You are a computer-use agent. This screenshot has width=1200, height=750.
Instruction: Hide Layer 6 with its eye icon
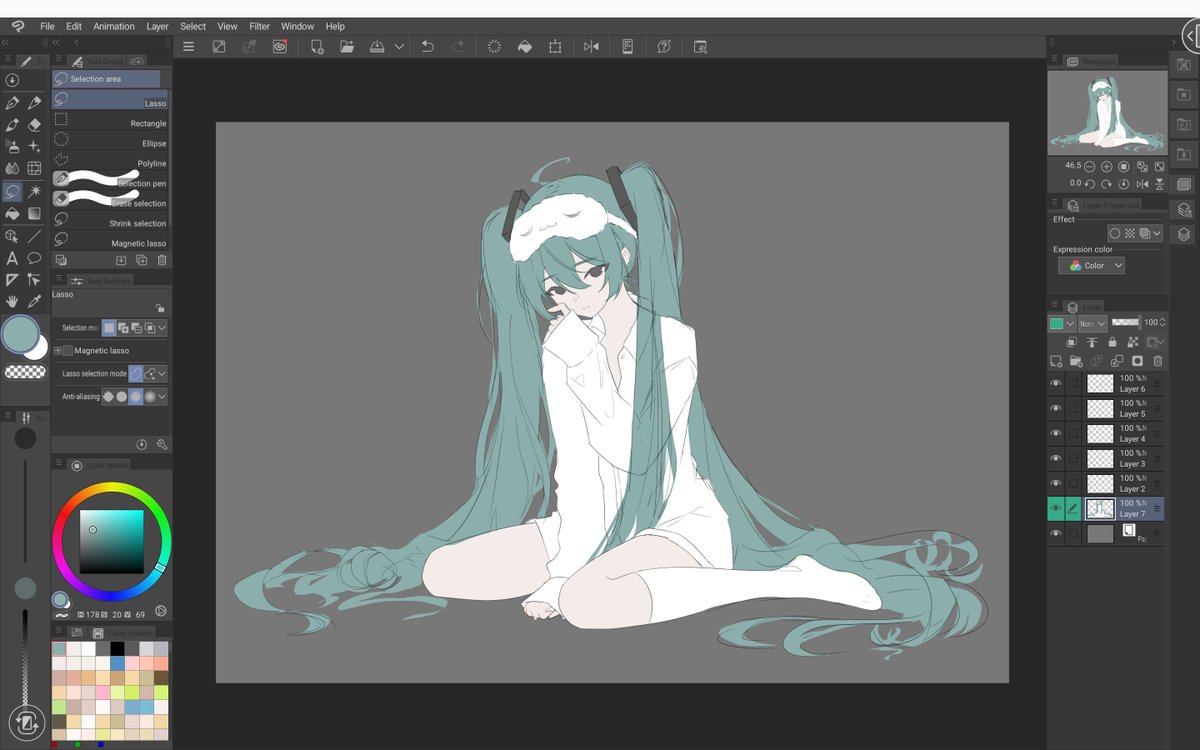[1055, 383]
